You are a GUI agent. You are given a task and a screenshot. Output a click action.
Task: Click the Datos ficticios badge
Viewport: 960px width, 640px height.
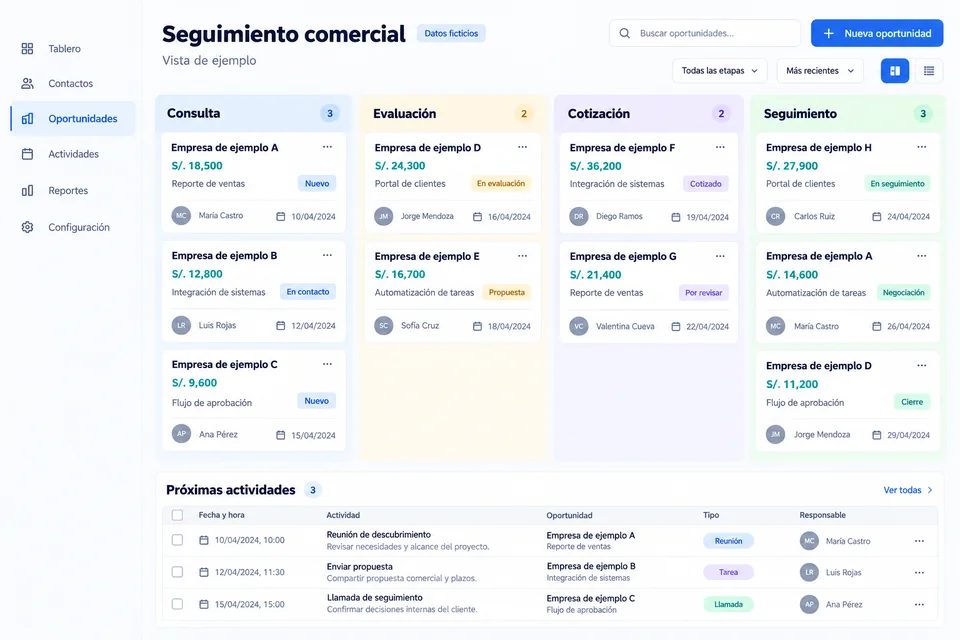[x=451, y=33]
